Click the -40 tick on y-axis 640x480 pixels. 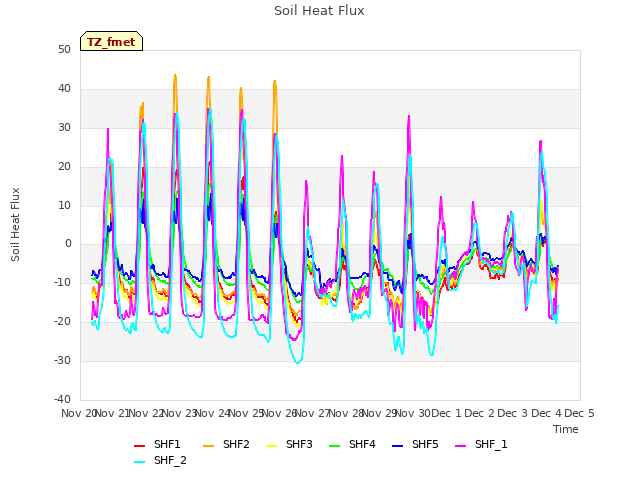point(62,399)
